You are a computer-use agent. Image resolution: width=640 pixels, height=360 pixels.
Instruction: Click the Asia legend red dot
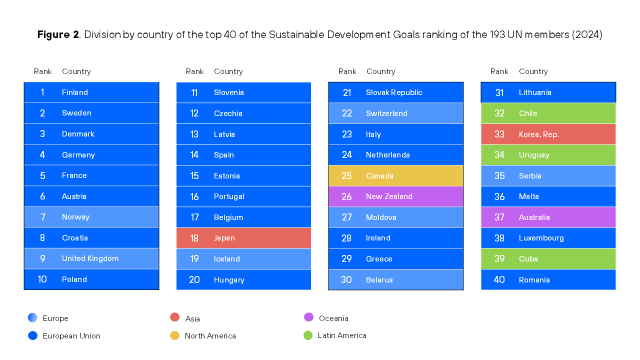[x=175, y=318]
